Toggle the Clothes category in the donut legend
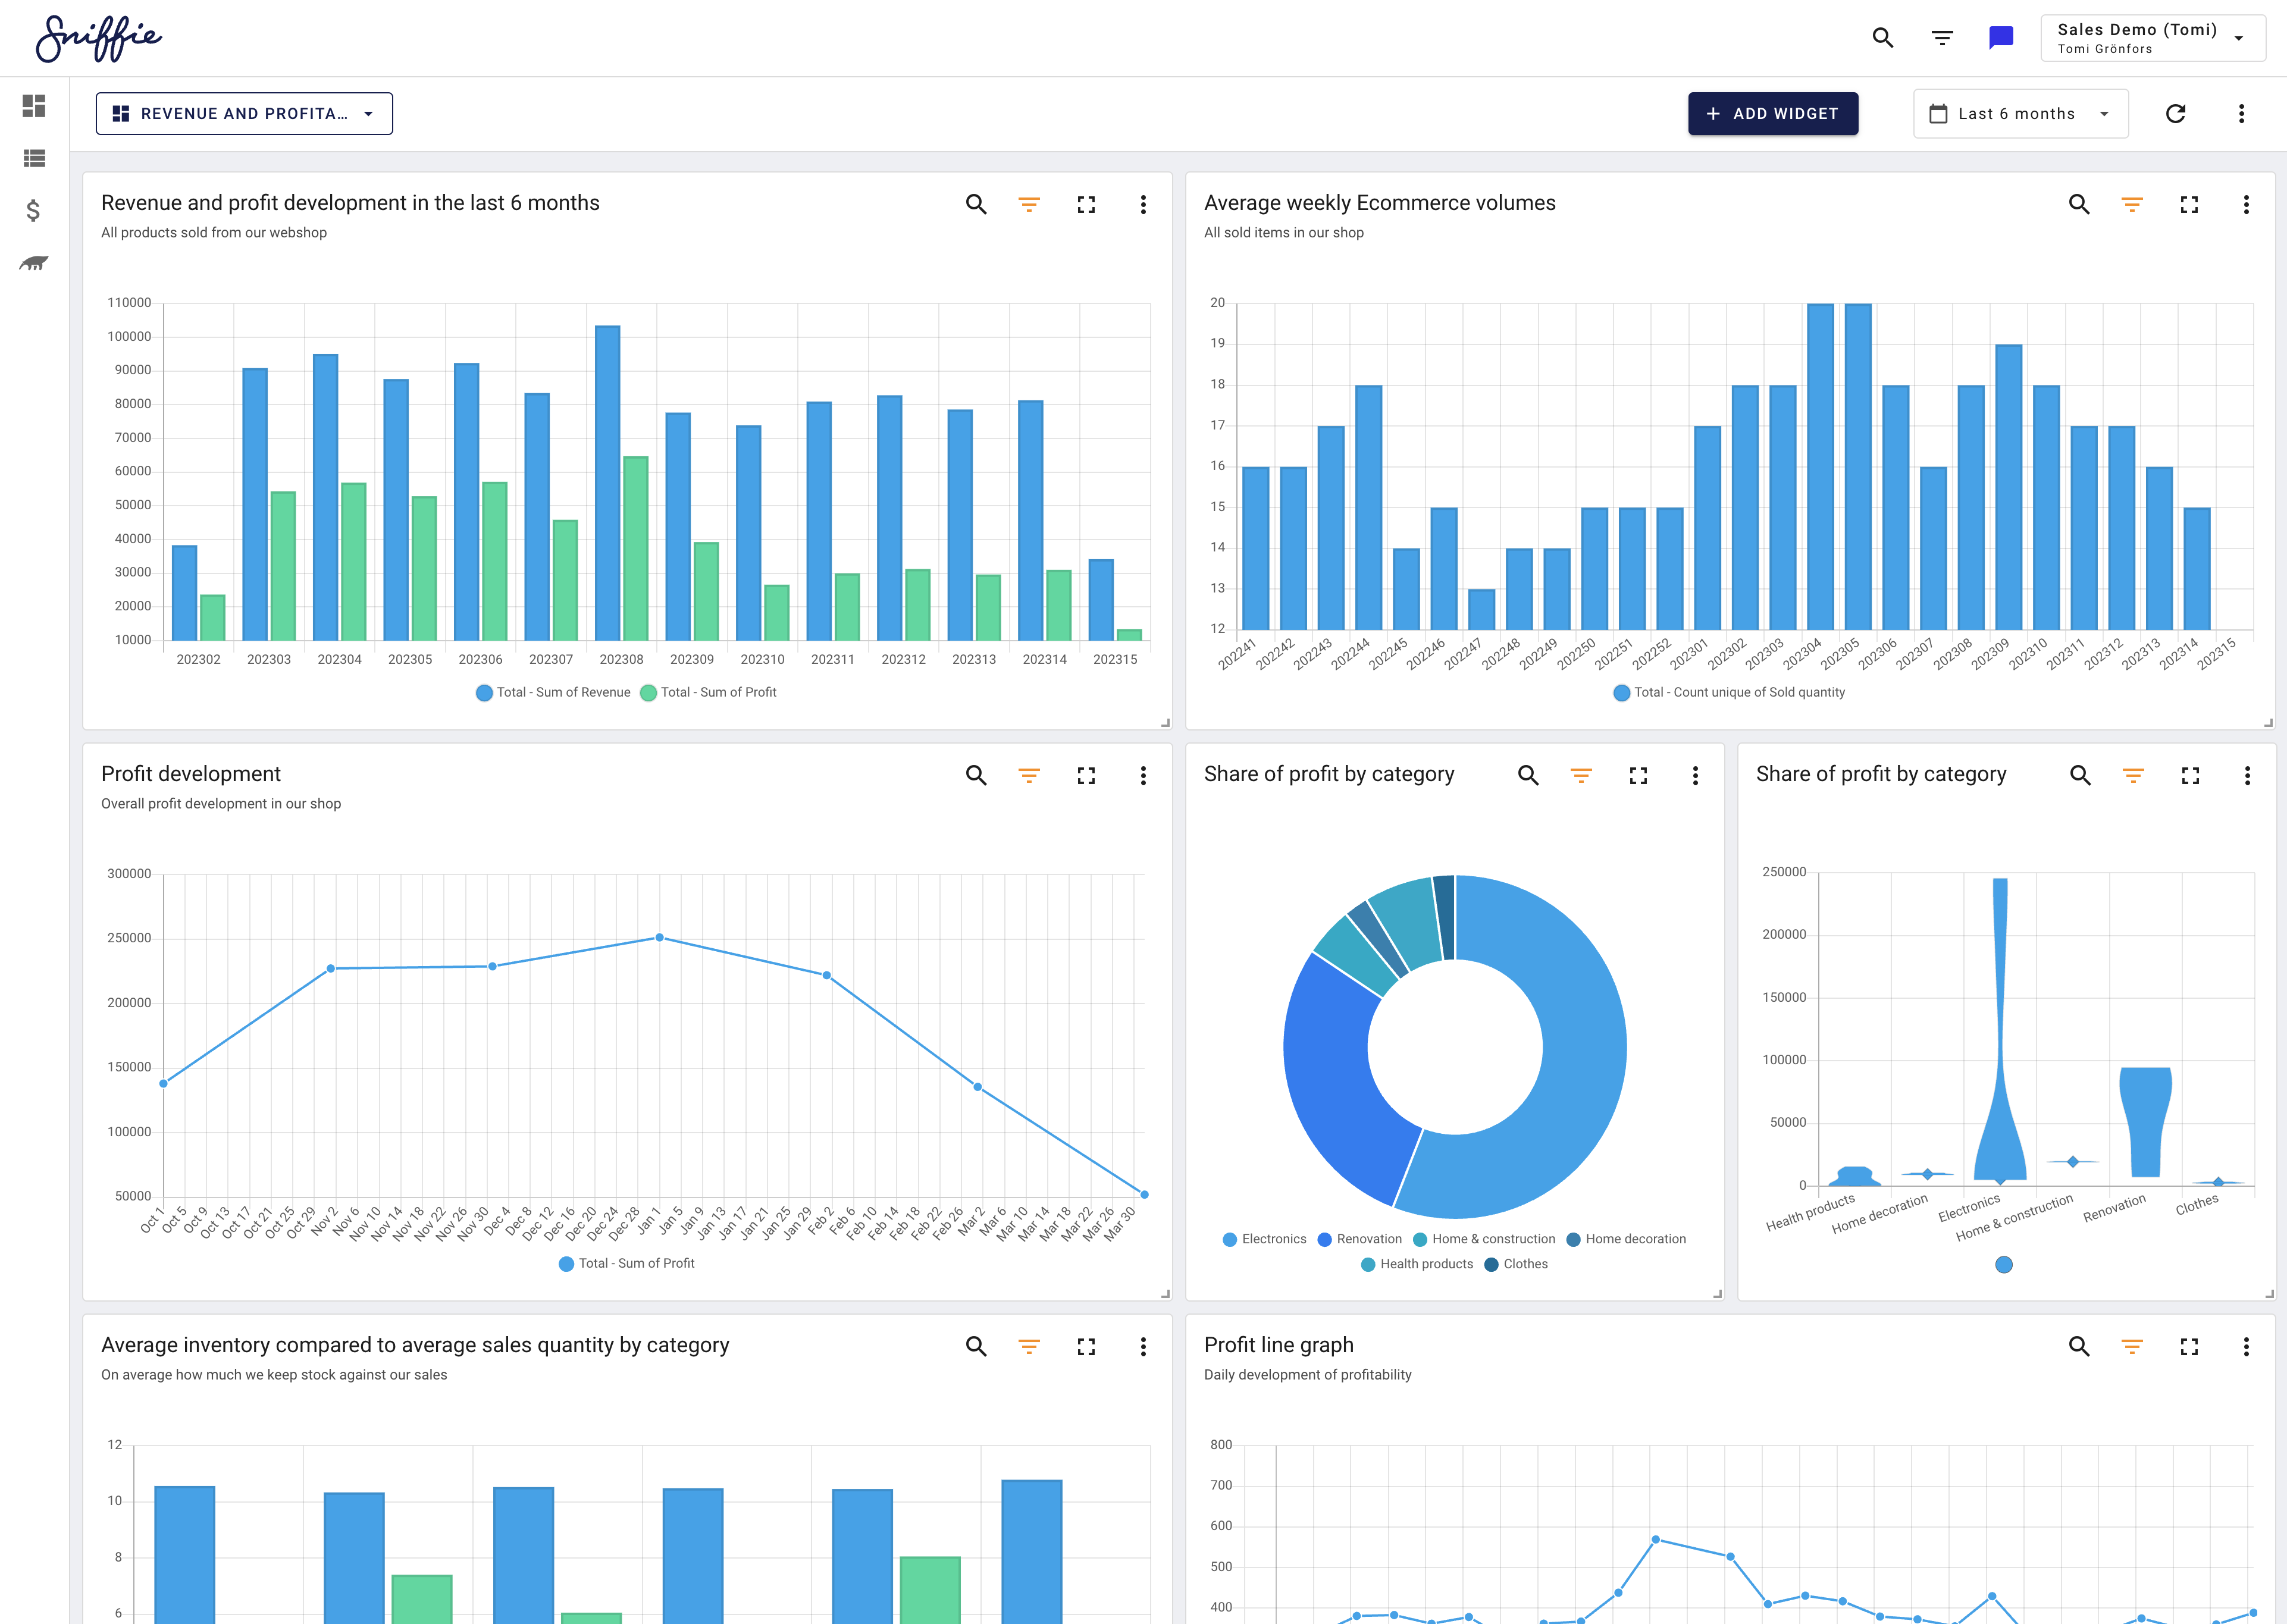2287x1624 pixels. click(x=1523, y=1264)
